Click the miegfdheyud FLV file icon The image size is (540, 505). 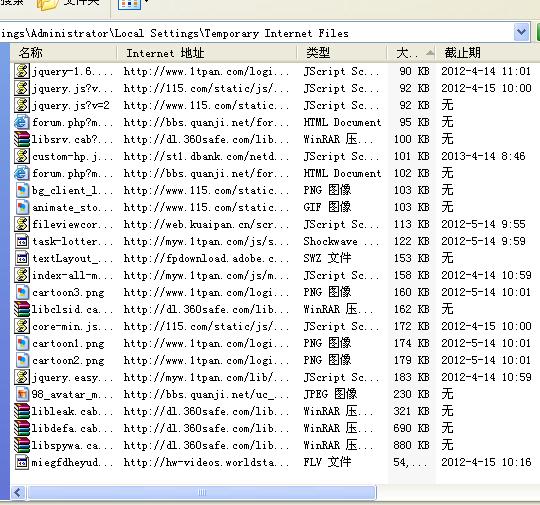point(22,462)
